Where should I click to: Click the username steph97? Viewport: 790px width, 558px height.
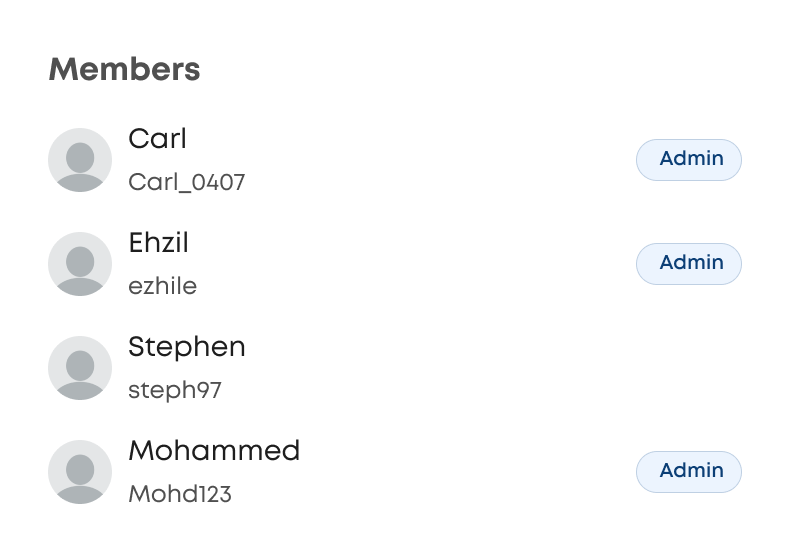175,390
